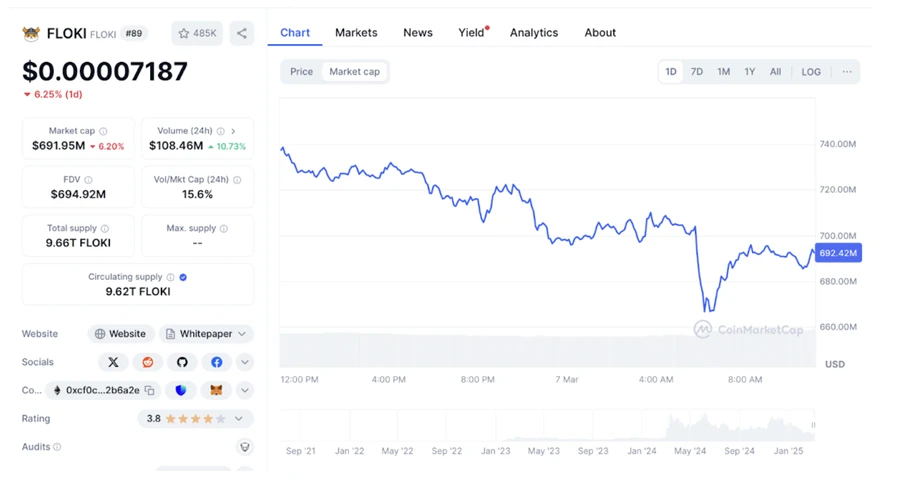Expand more social links chevron
Image resolution: width=920 pixels, height=483 pixels.
pos(244,362)
